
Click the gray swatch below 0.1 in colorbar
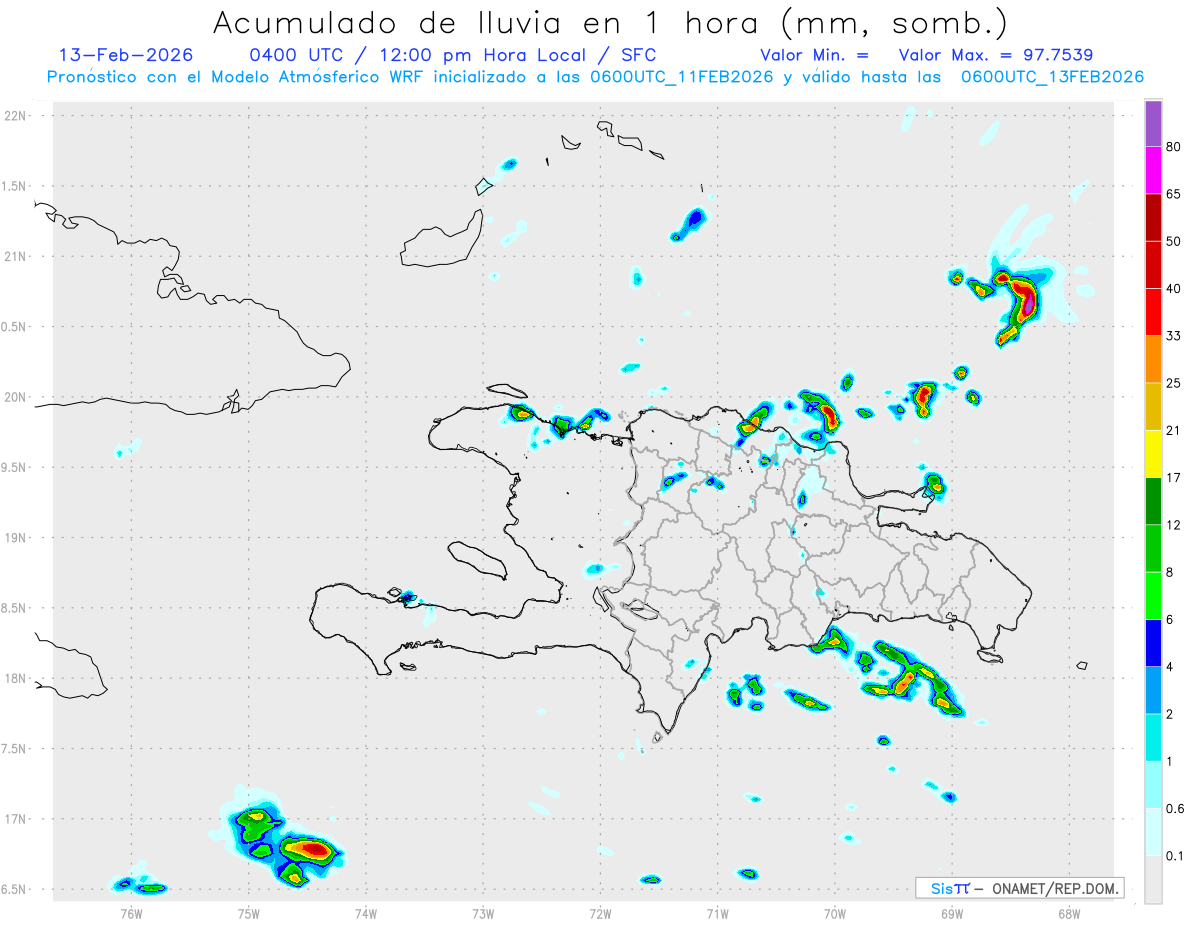tap(1153, 879)
